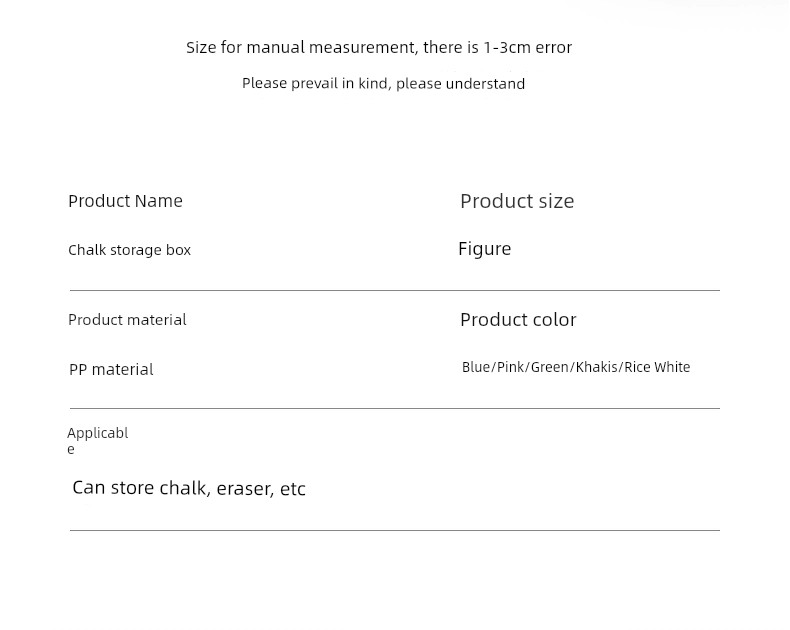790x630 pixels.
Task: Select the 'Applicable' label
Action: [x=98, y=440]
